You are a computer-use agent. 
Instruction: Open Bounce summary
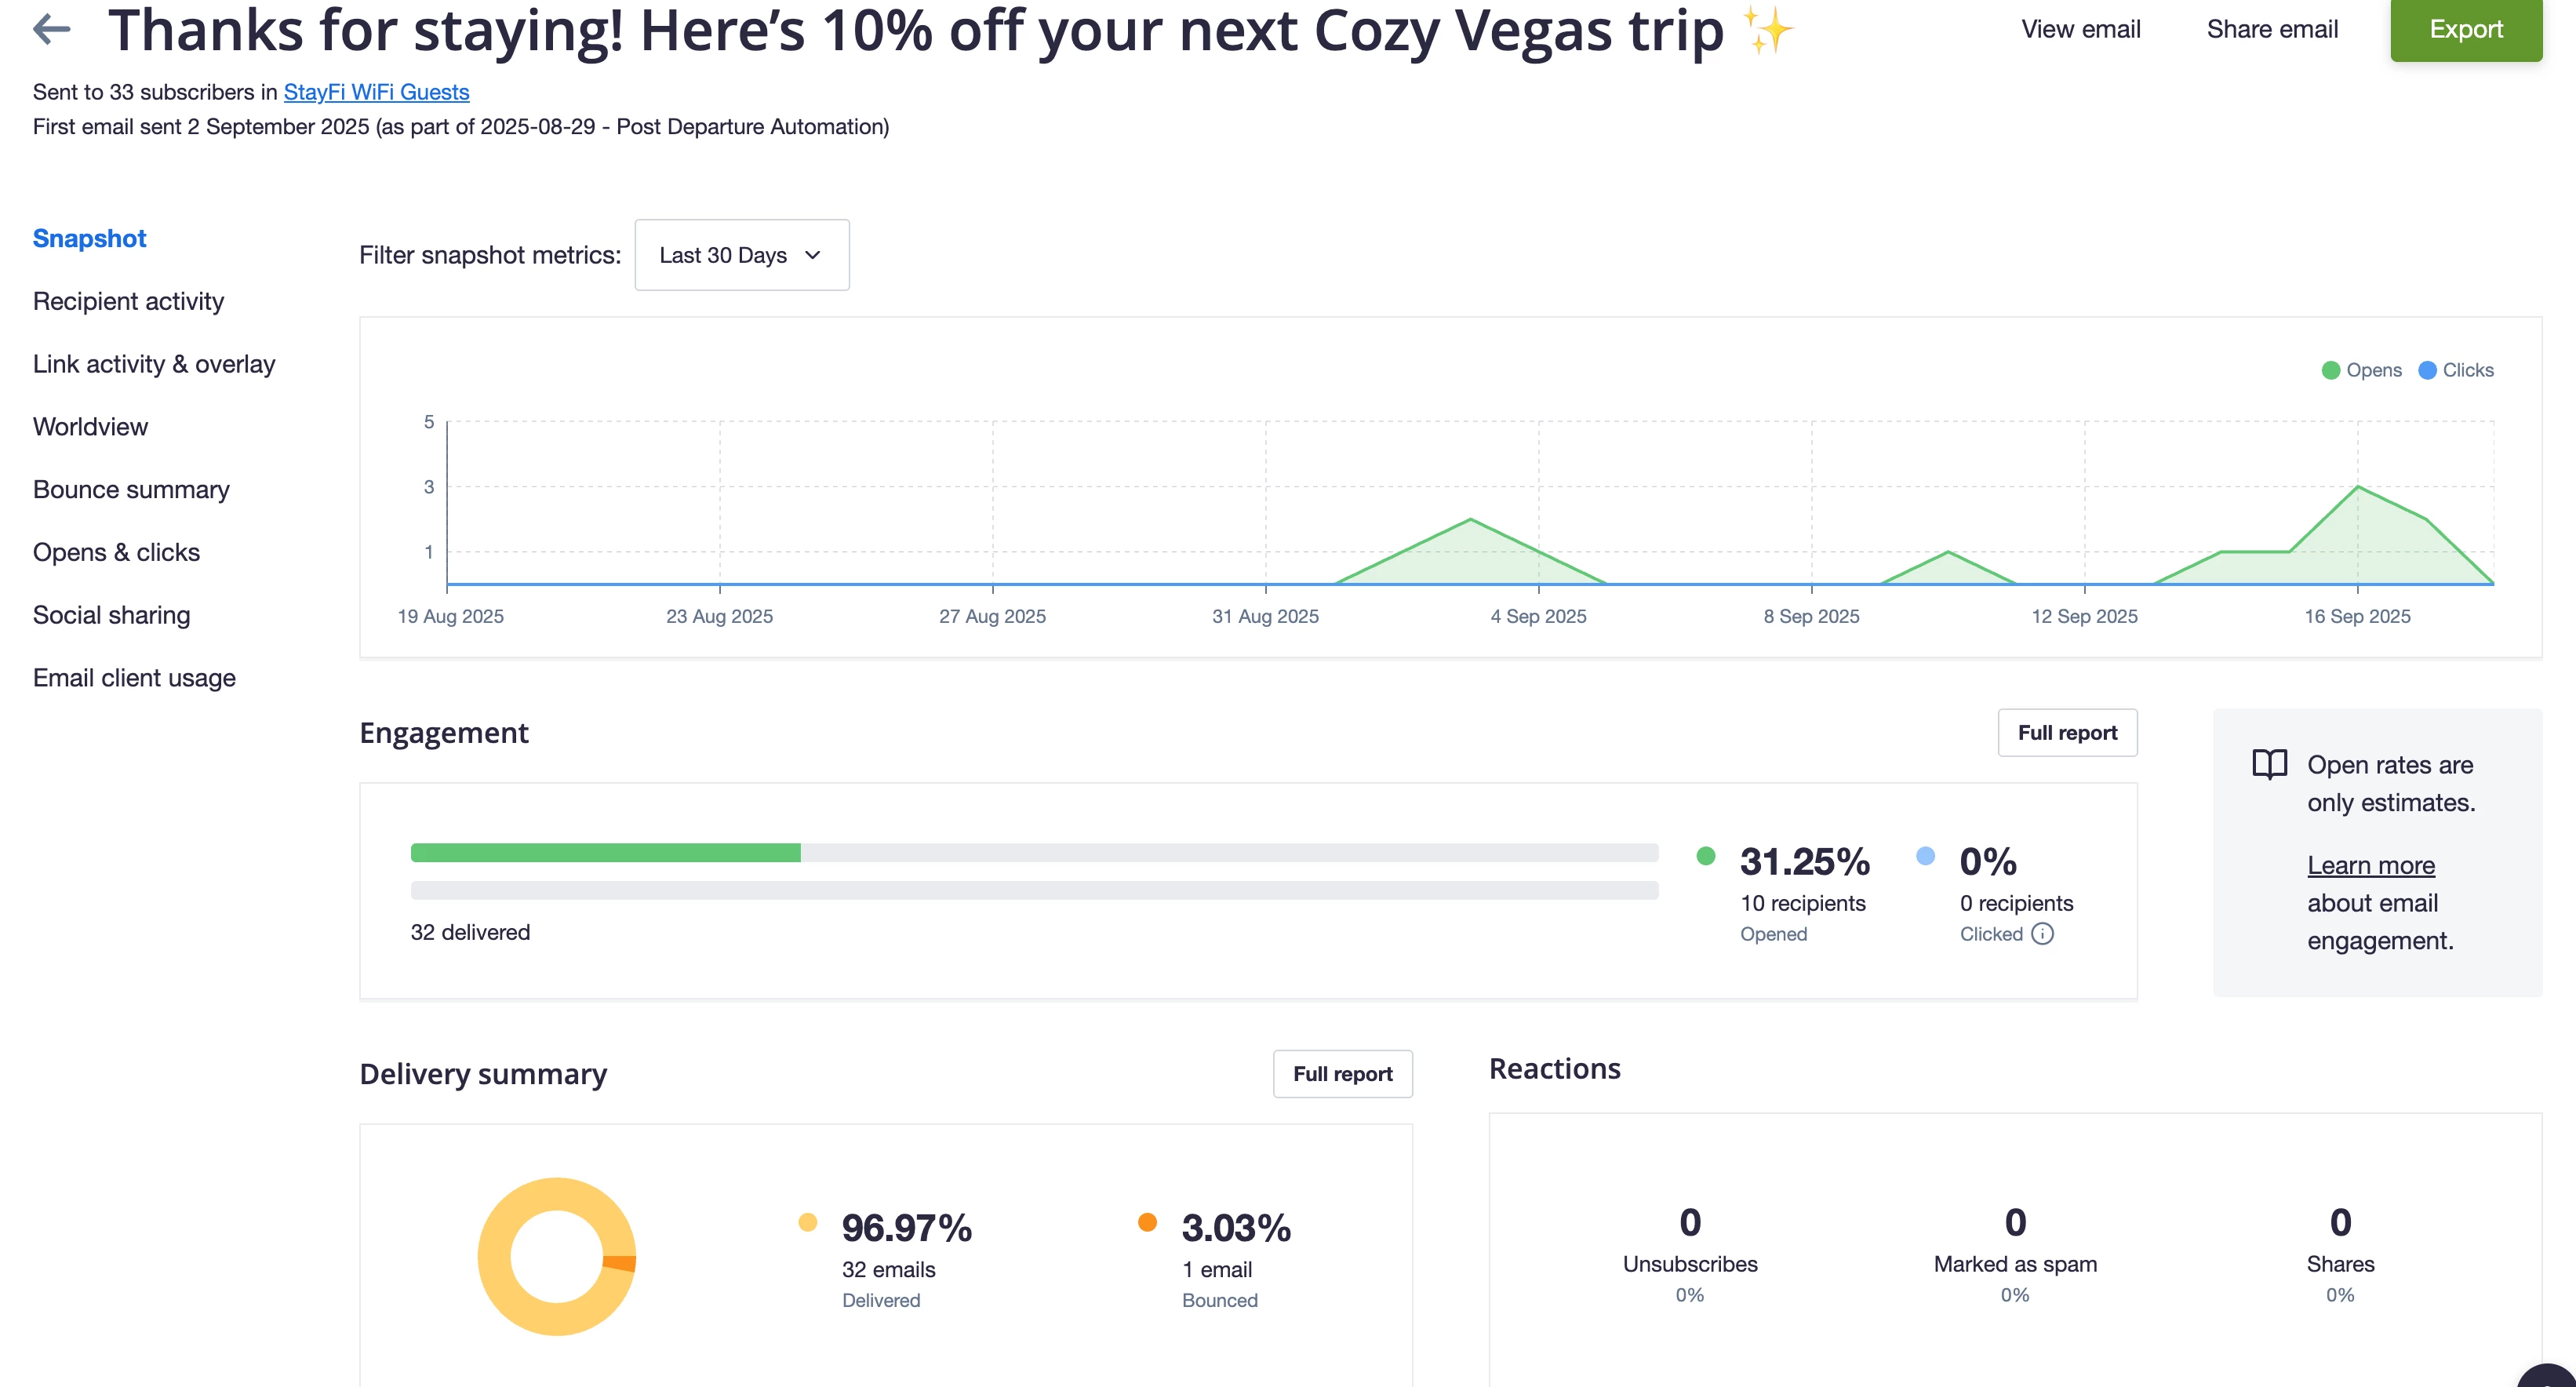pyautogui.click(x=131, y=490)
